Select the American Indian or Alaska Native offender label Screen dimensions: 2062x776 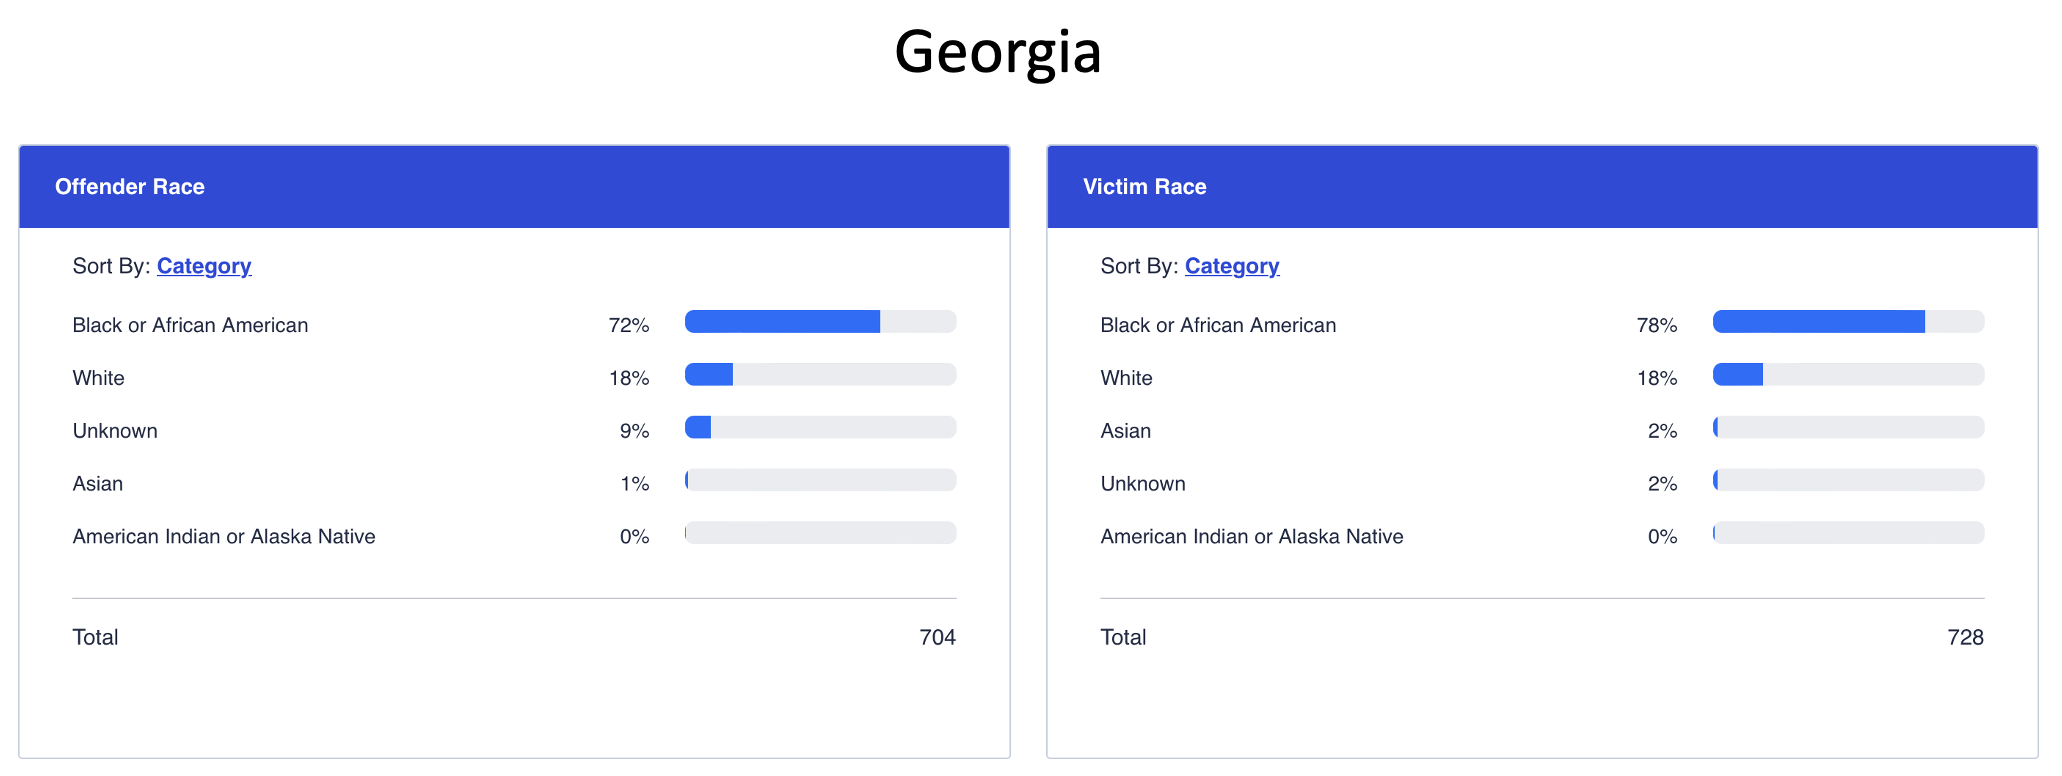tap(224, 537)
